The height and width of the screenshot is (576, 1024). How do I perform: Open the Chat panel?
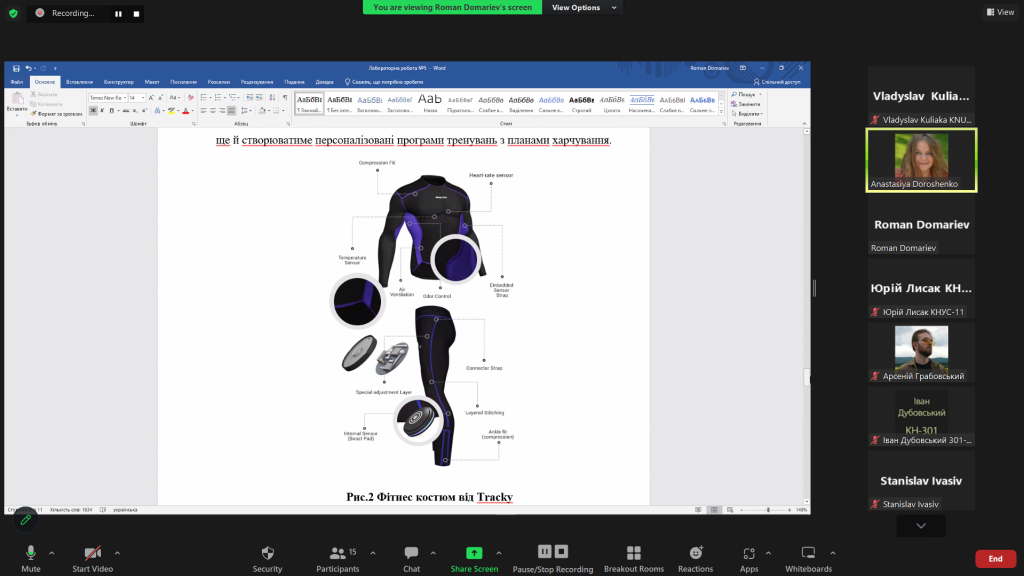[411, 559]
